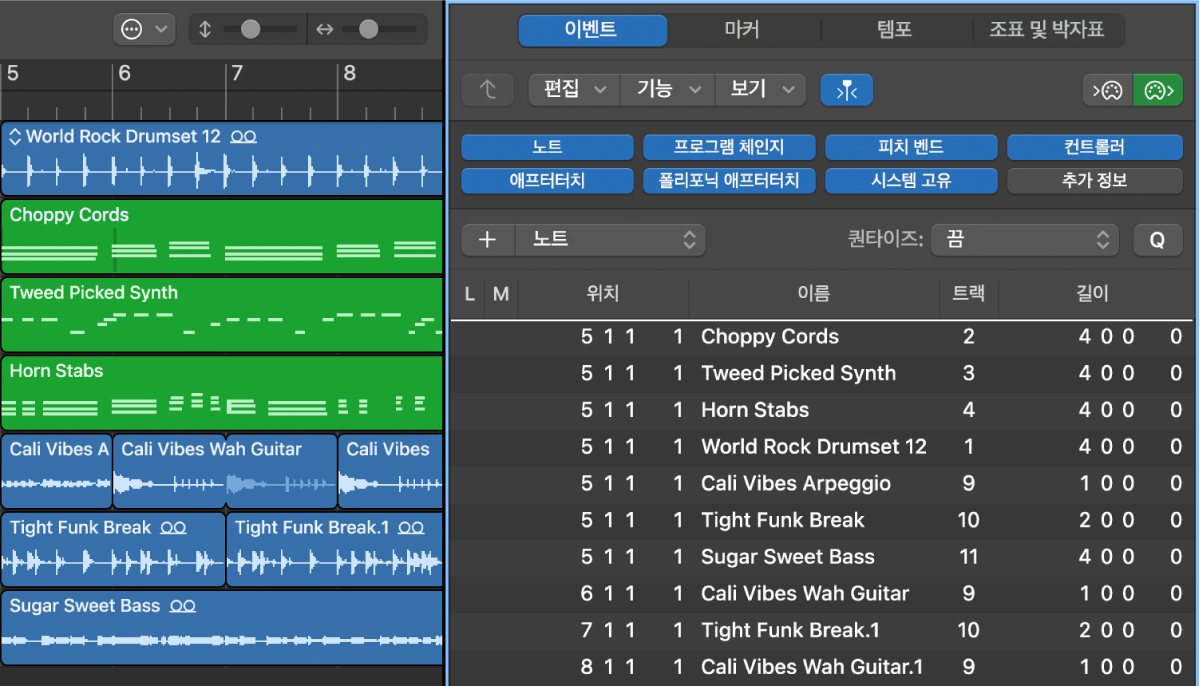Expand the 보기 dropdown menu
This screenshot has height=686, width=1200.
click(760, 90)
